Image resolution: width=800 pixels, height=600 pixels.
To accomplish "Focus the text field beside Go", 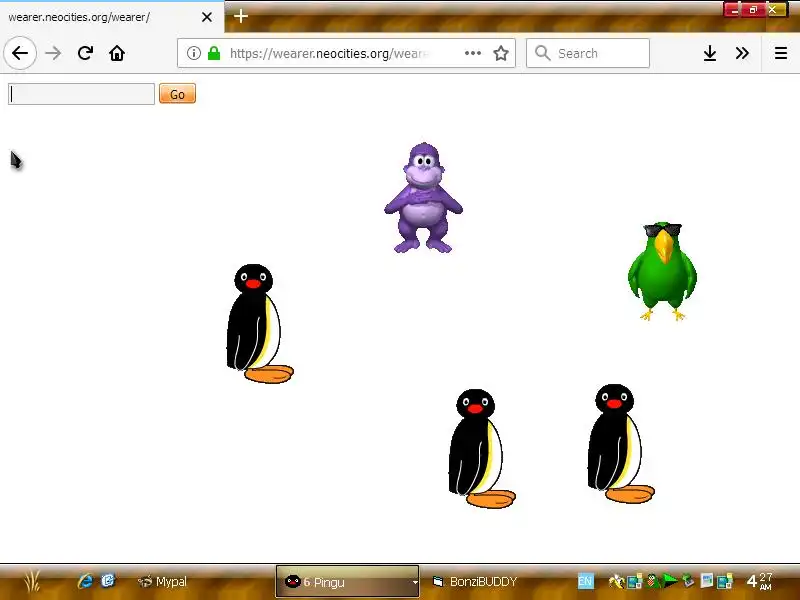I will pos(81,94).
